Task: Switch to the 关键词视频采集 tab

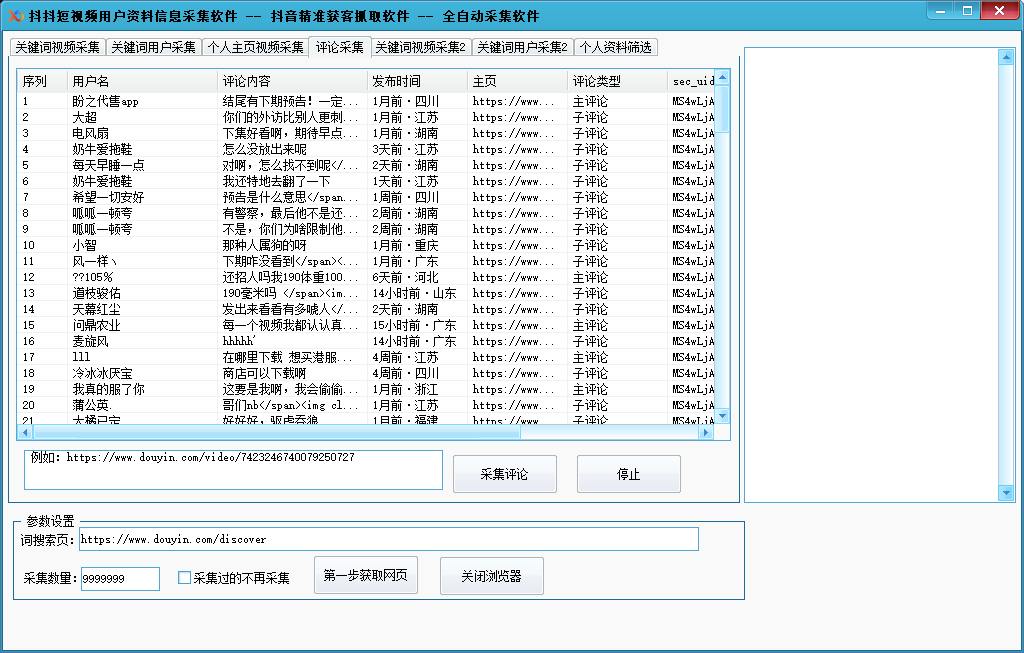Action: (57, 47)
